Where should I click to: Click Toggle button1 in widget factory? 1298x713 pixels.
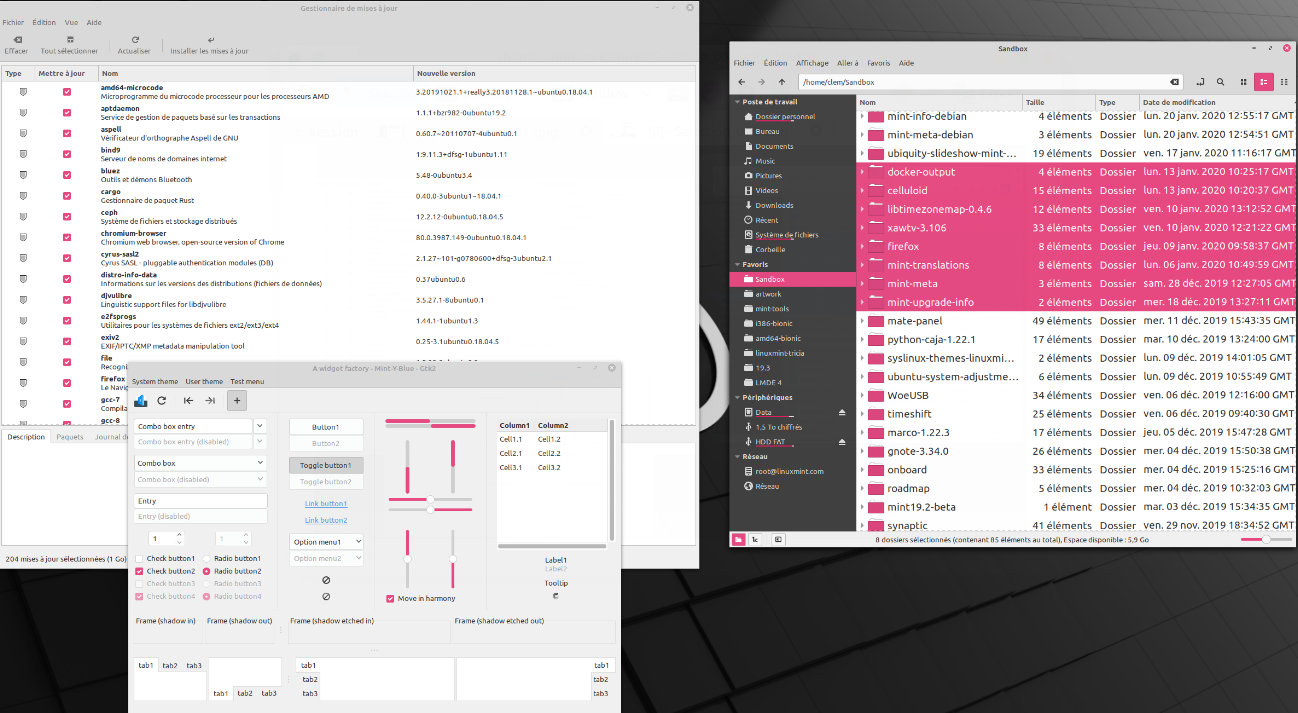click(x=326, y=465)
